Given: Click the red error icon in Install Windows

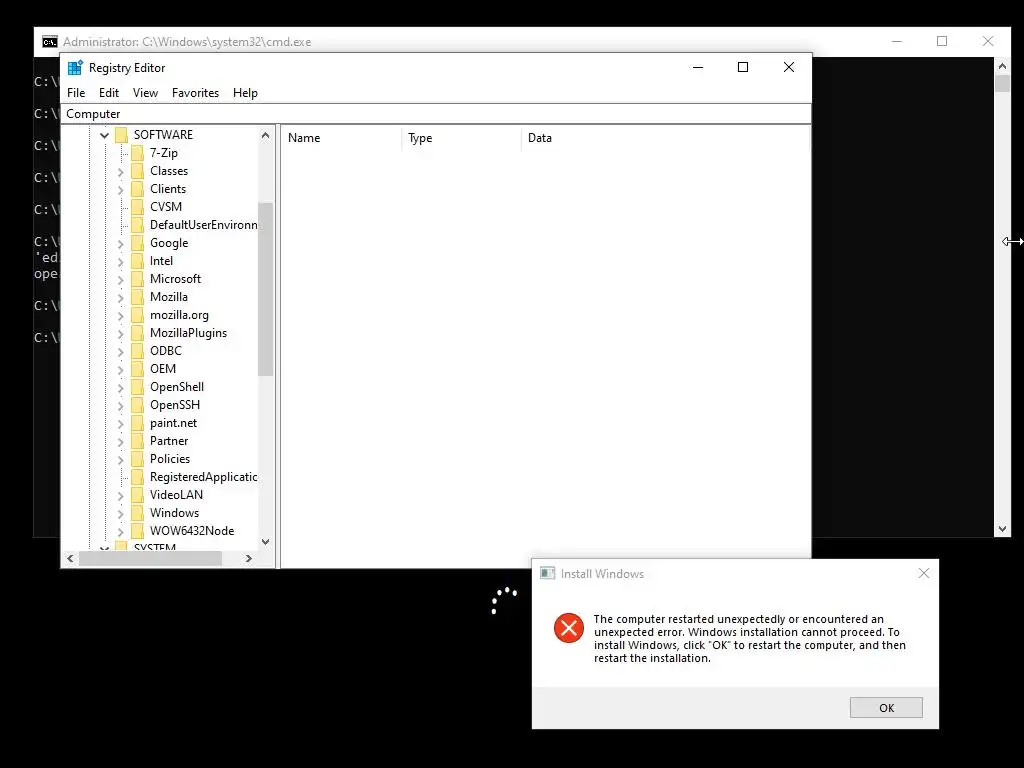Looking at the screenshot, I should point(569,628).
